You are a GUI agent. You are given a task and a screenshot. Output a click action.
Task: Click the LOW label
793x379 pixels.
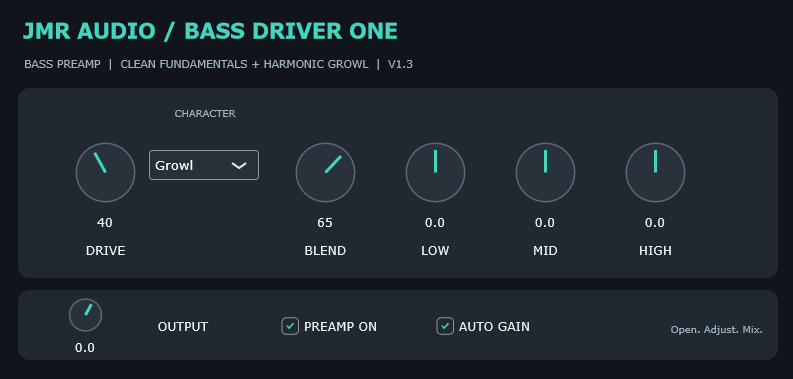[x=435, y=250]
